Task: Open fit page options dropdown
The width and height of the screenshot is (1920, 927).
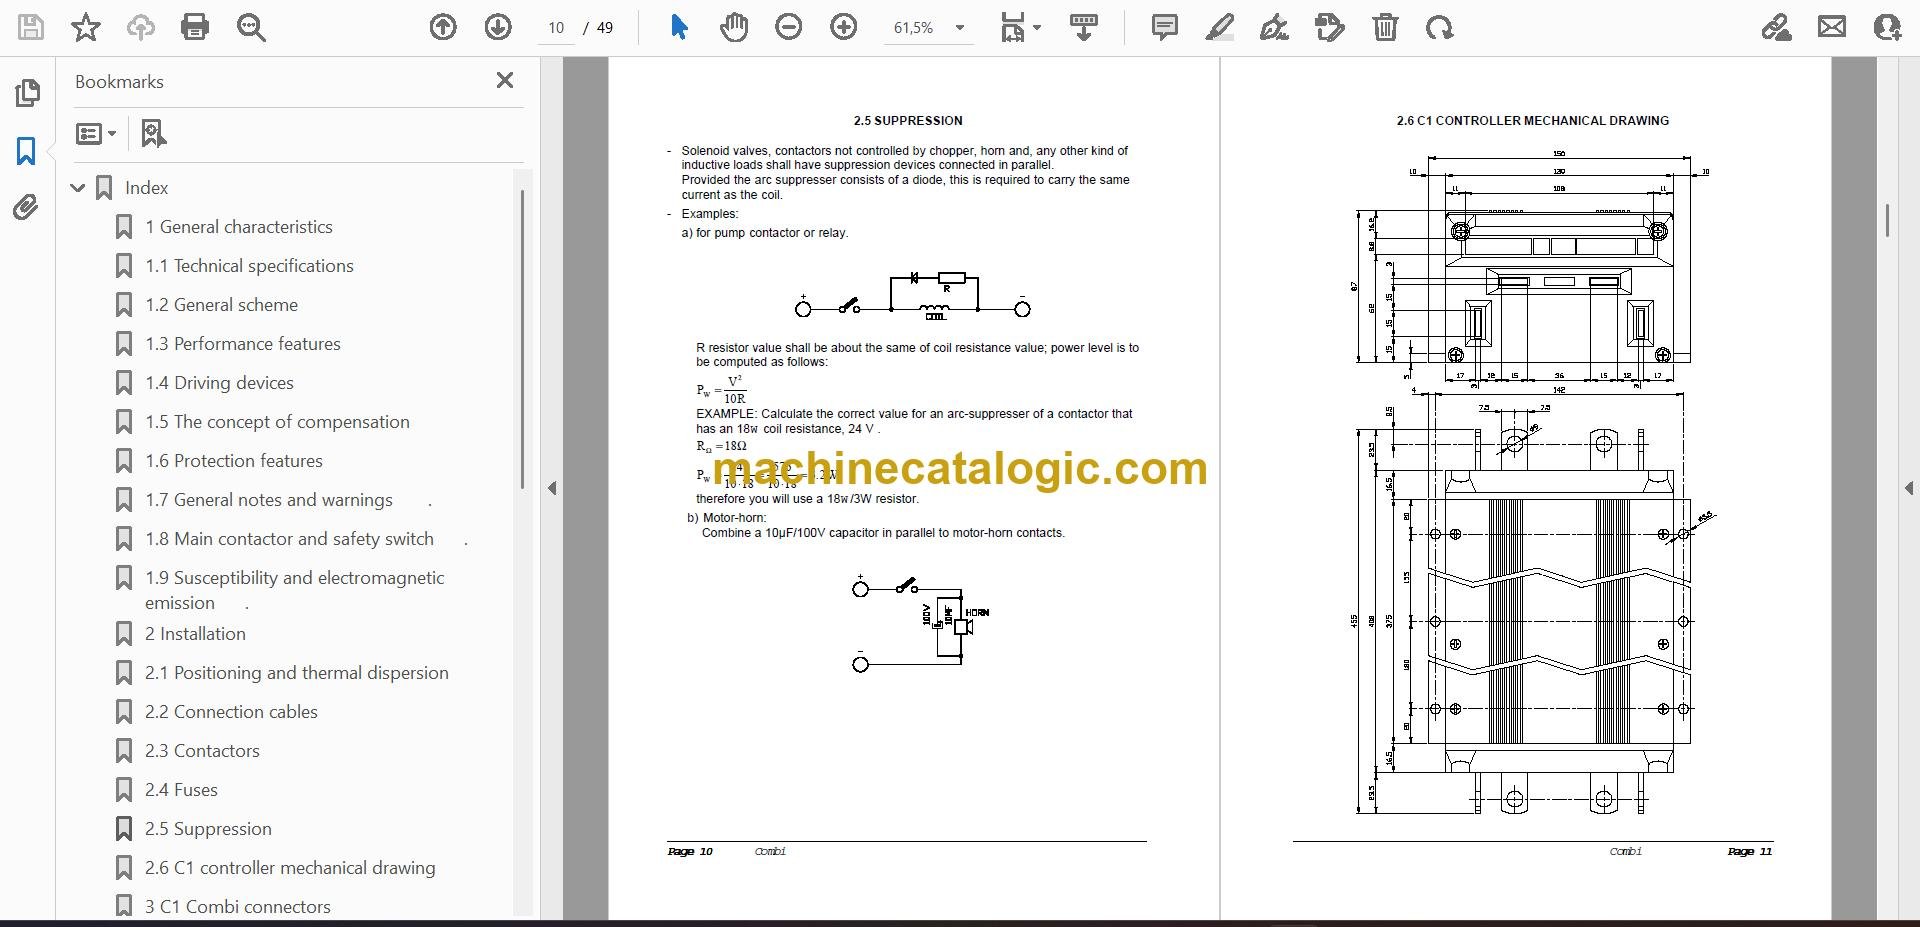Action: [1020, 27]
